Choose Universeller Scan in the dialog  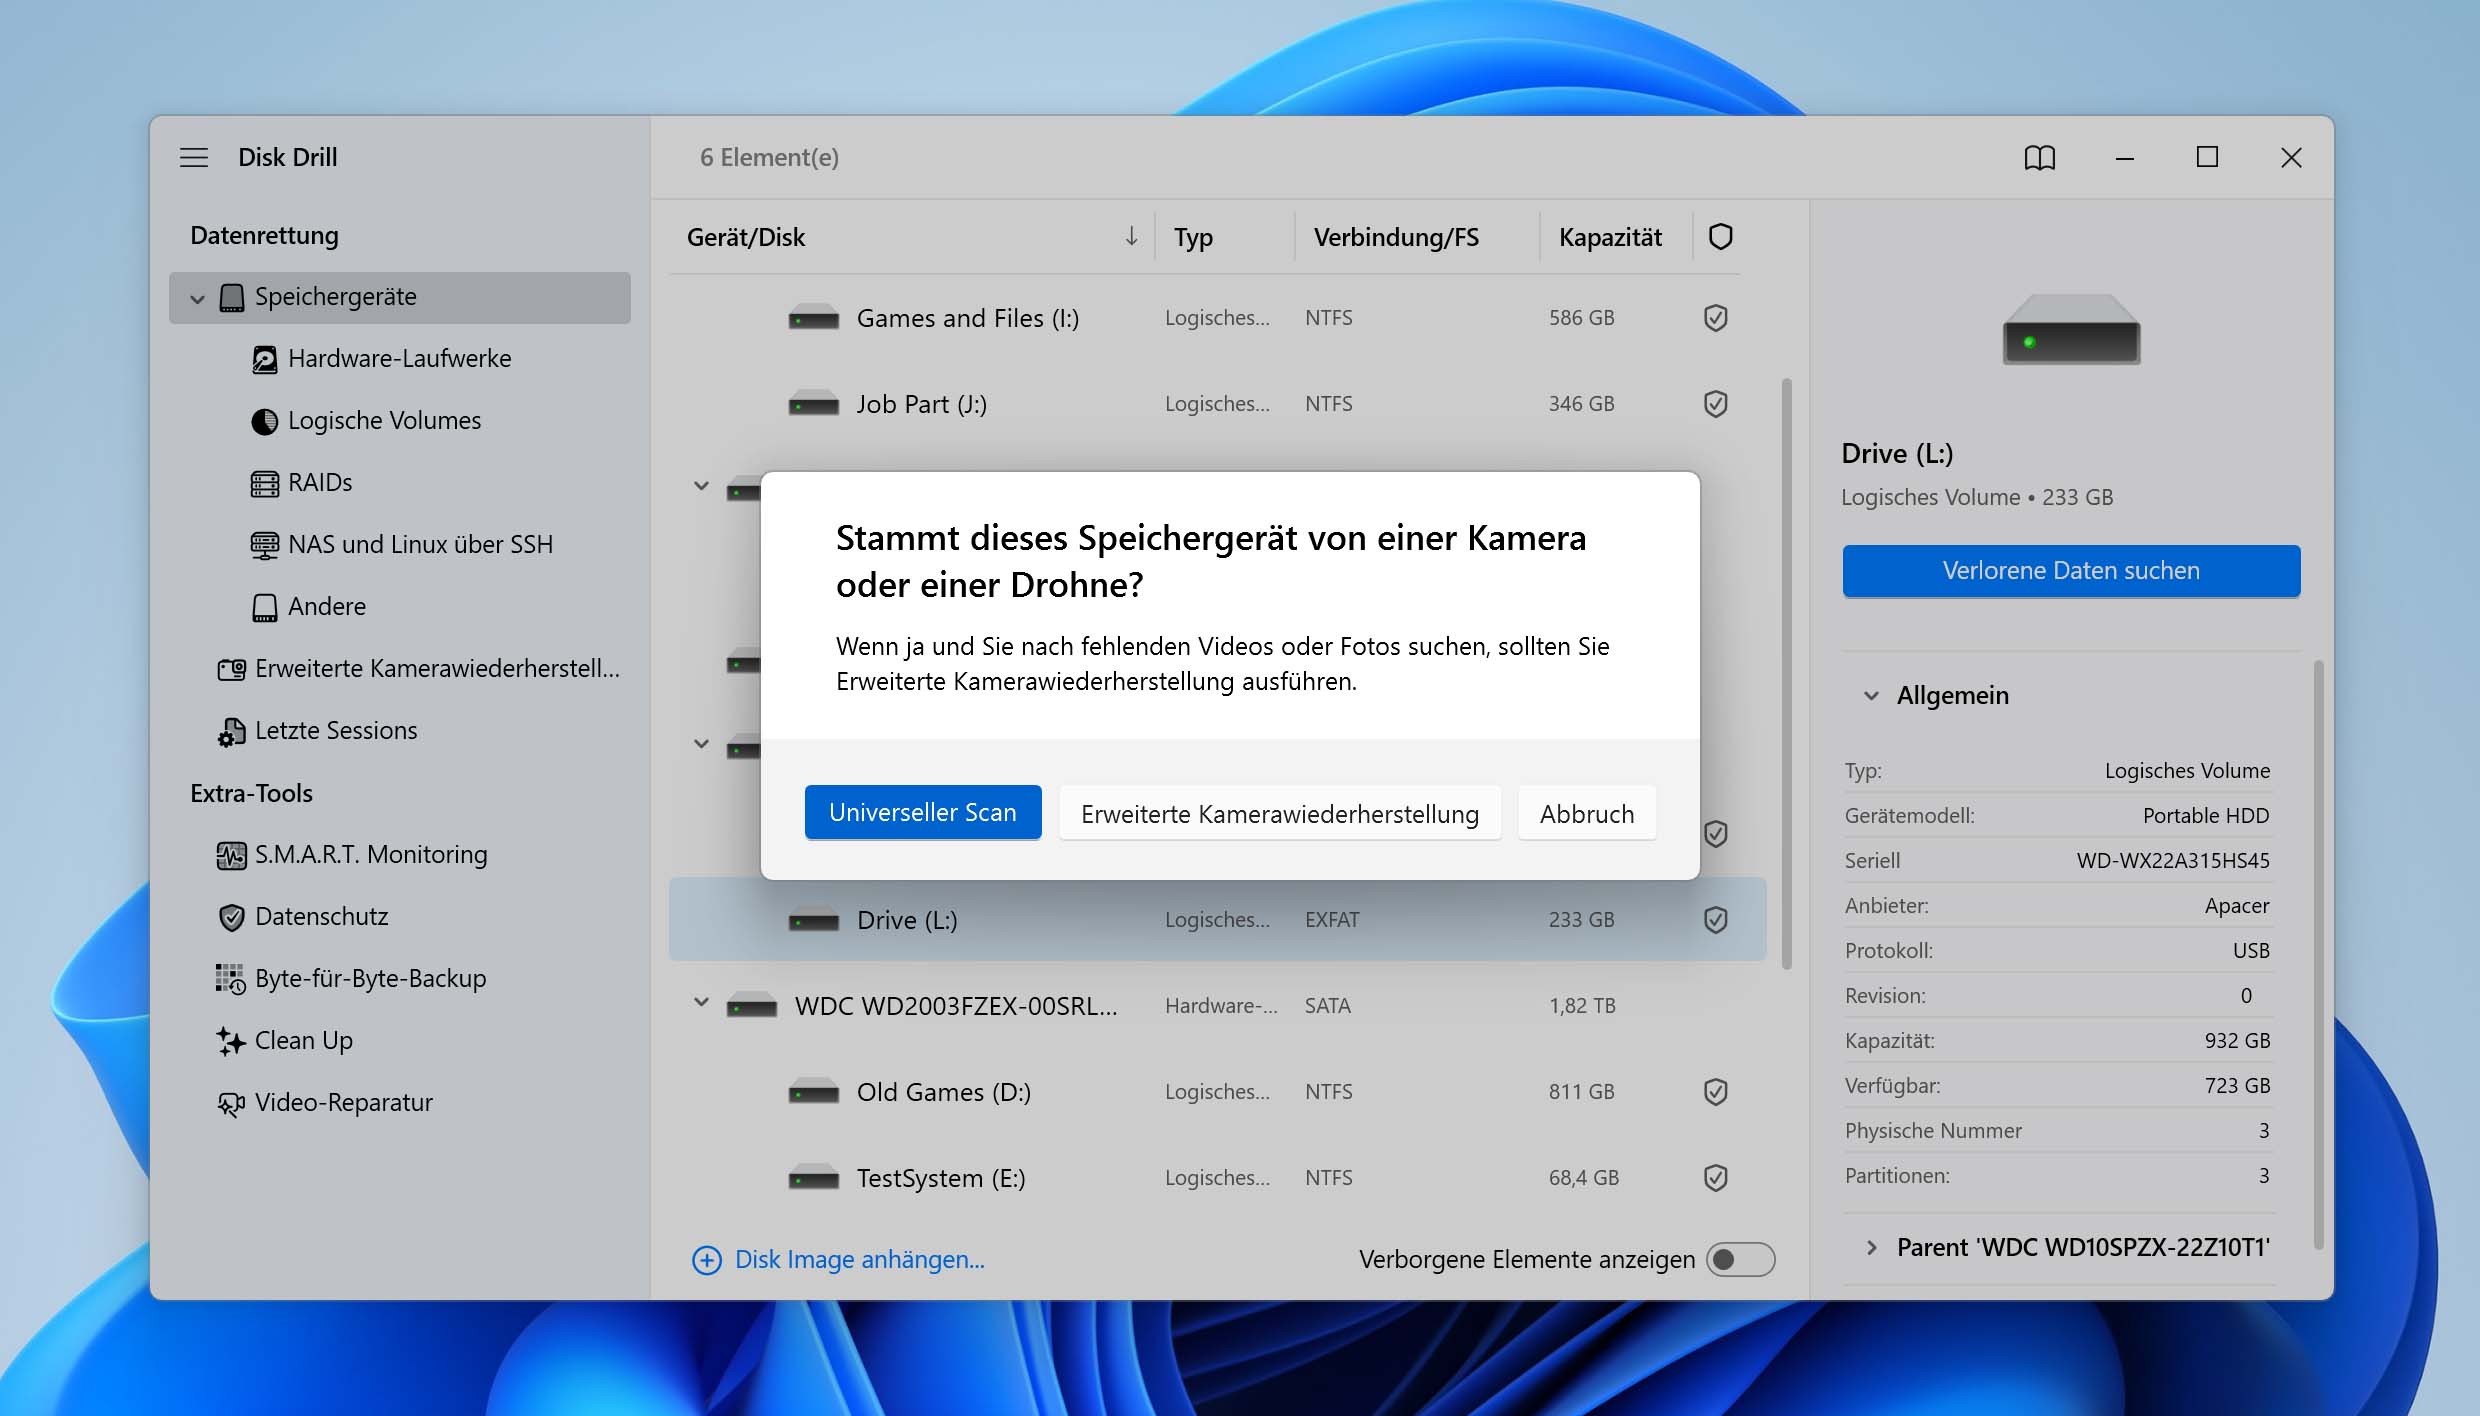[922, 813]
